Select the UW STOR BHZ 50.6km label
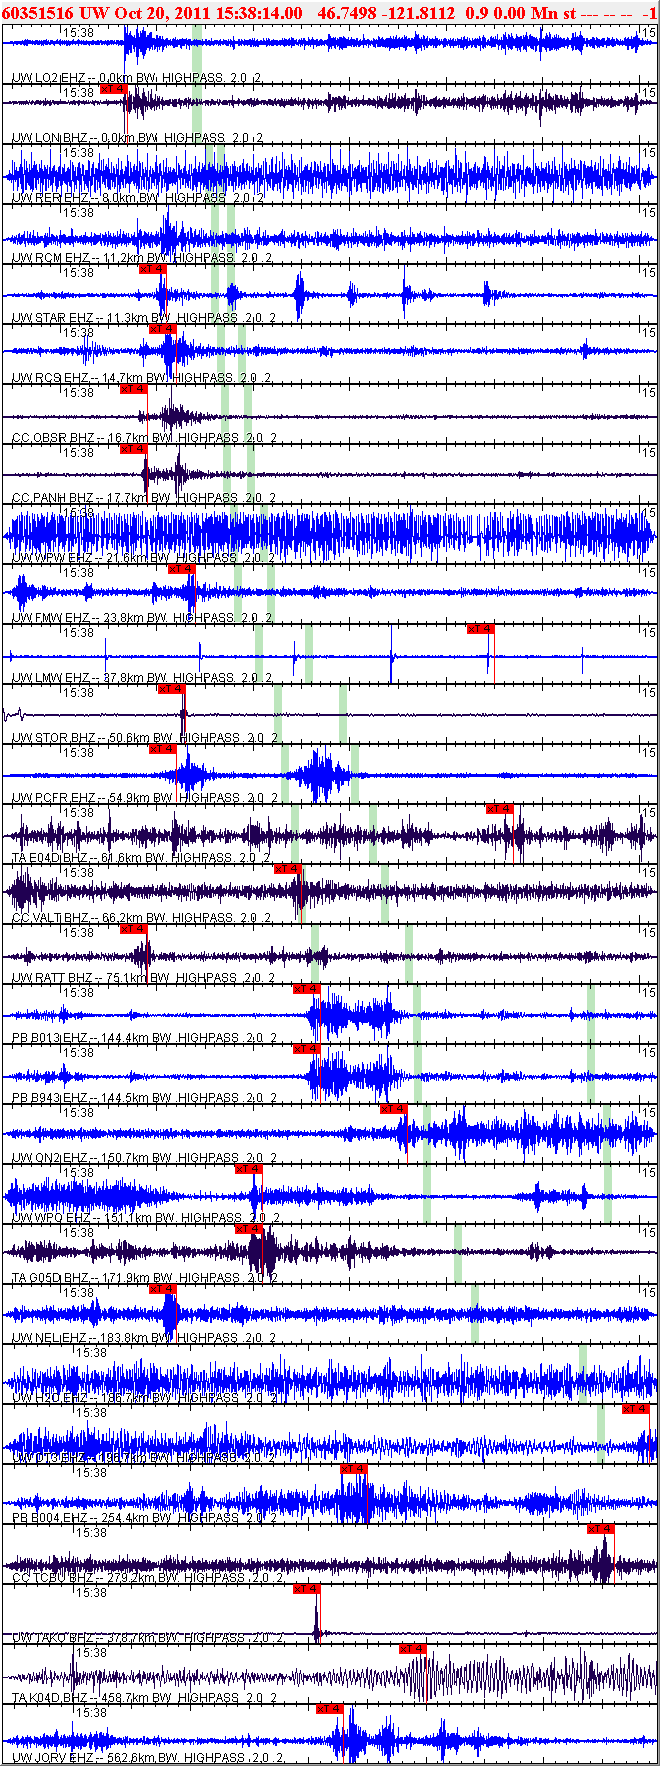The image size is (660, 1766). (x=144, y=738)
